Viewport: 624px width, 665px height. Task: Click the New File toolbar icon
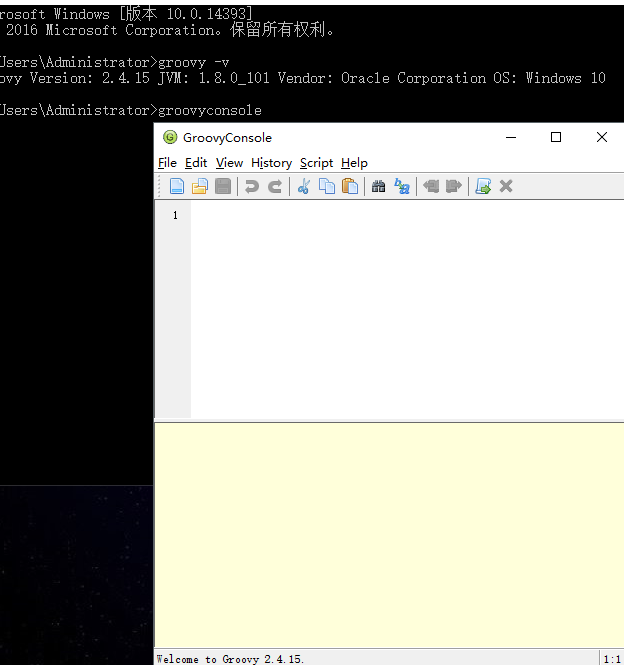click(x=177, y=186)
